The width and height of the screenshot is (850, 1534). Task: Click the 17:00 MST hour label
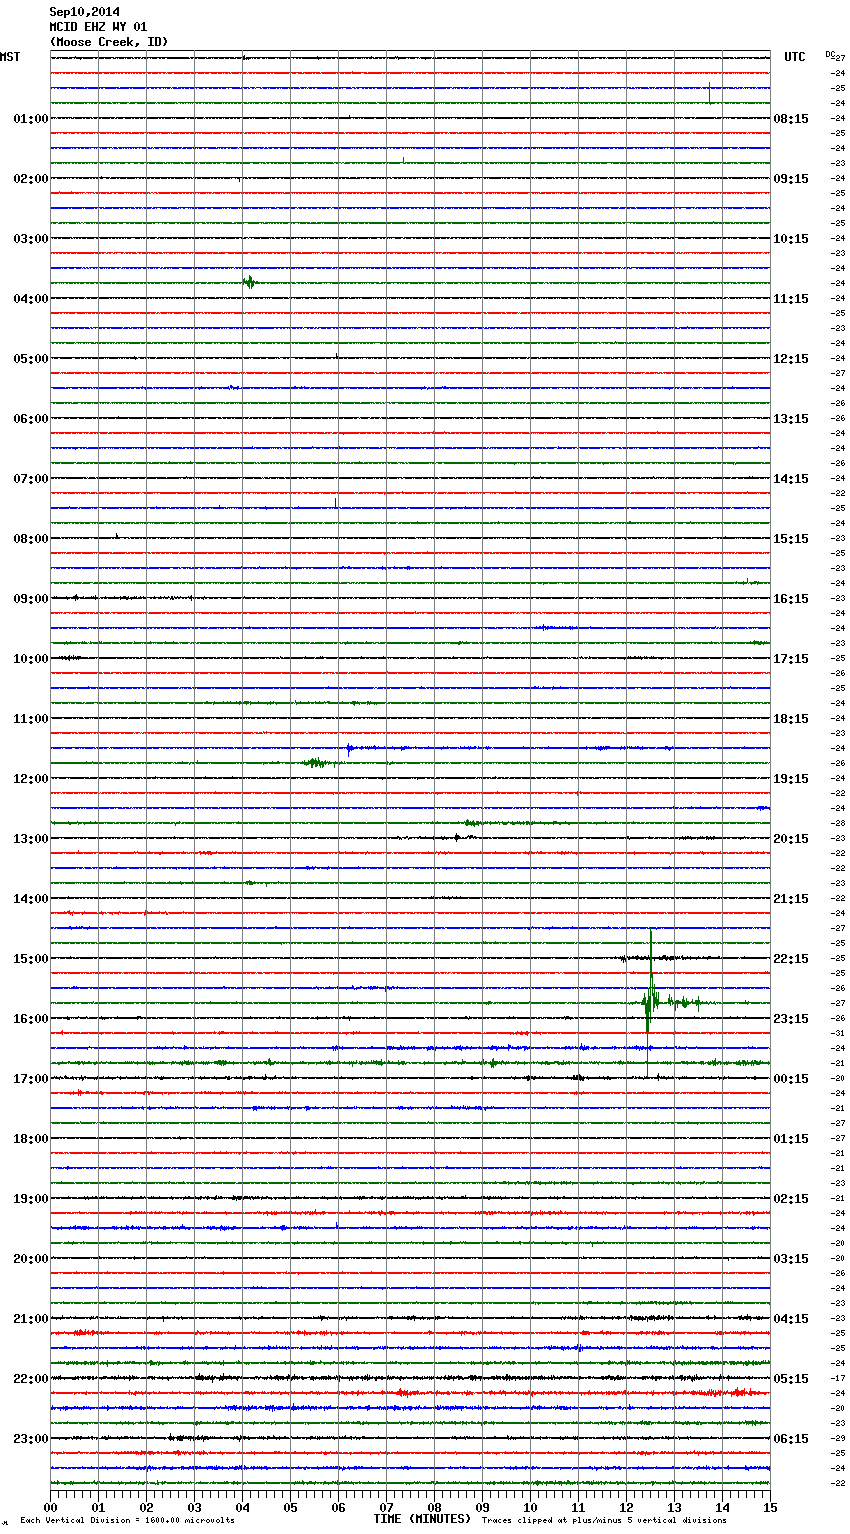30,1079
